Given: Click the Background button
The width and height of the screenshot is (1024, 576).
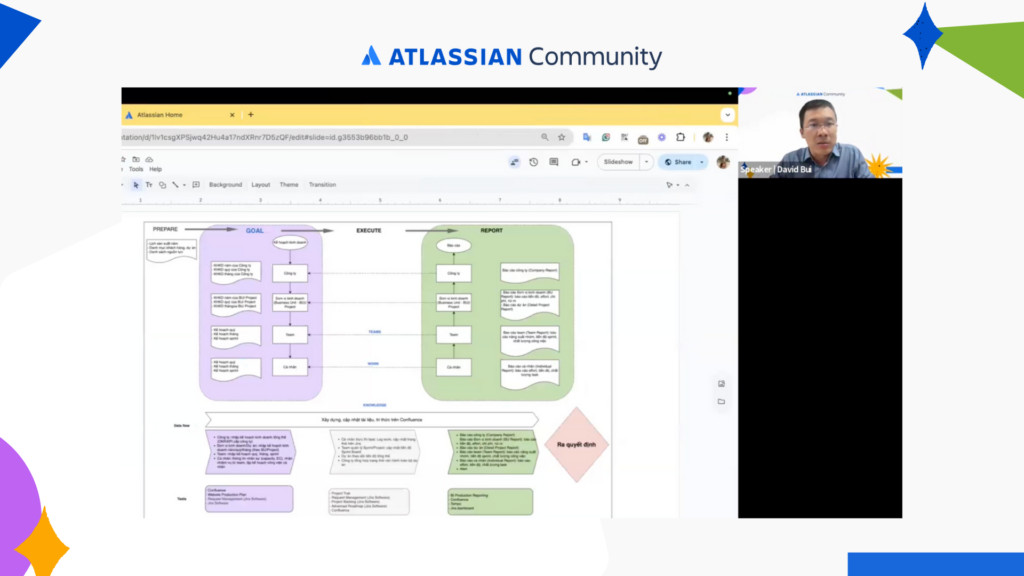Looking at the screenshot, I should click(x=225, y=185).
